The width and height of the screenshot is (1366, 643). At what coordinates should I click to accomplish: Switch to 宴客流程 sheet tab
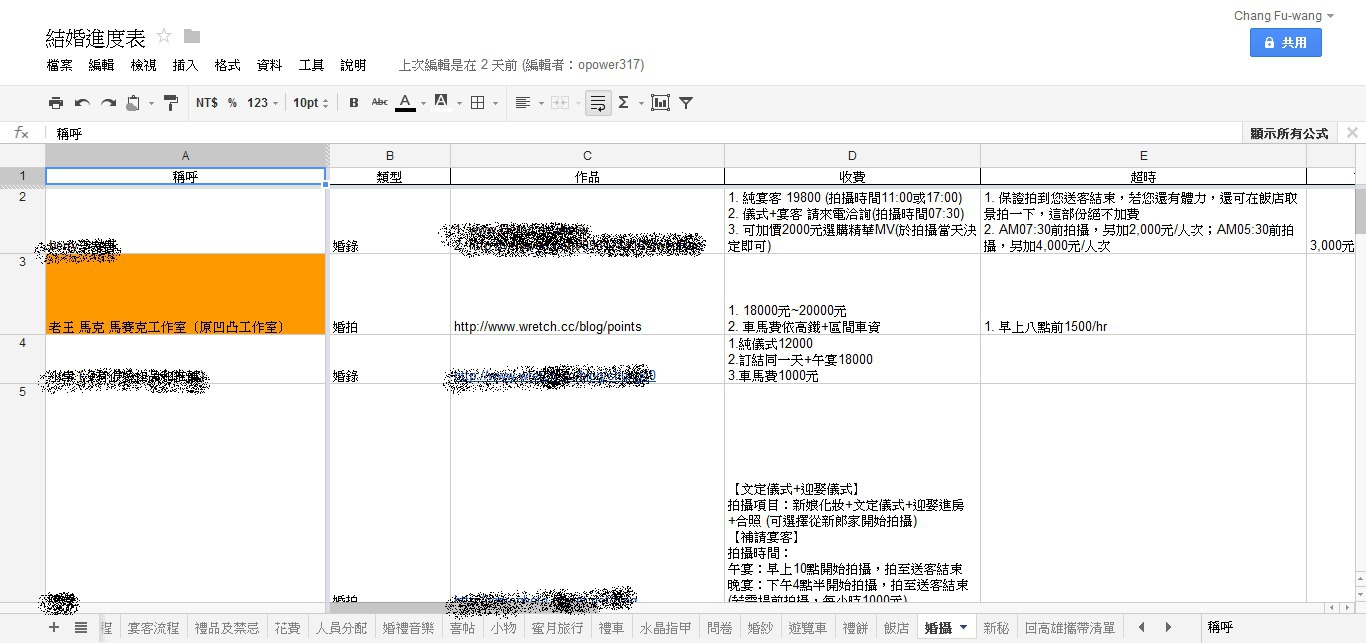click(x=153, y=628)
